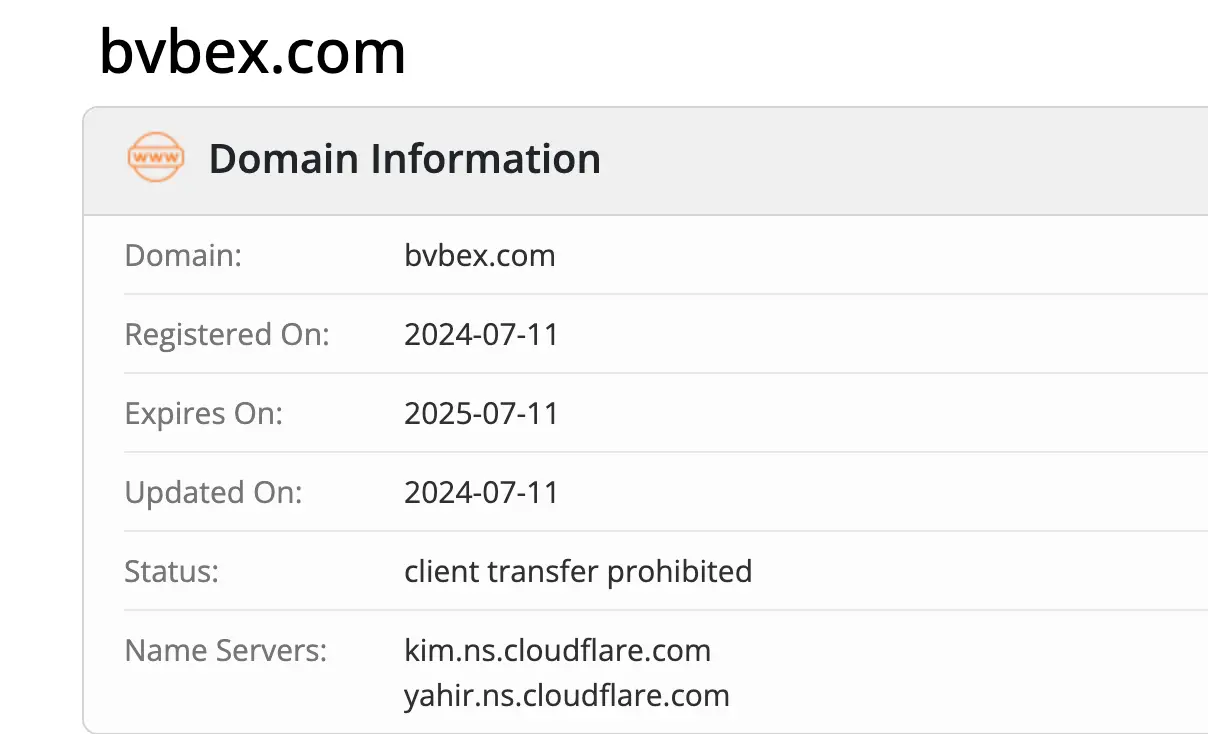Image resolution: width=1208 pixels, height=734 pixels.
Task: Open kim.ns.cloudflare.com name server
Action: pos(557,651)
